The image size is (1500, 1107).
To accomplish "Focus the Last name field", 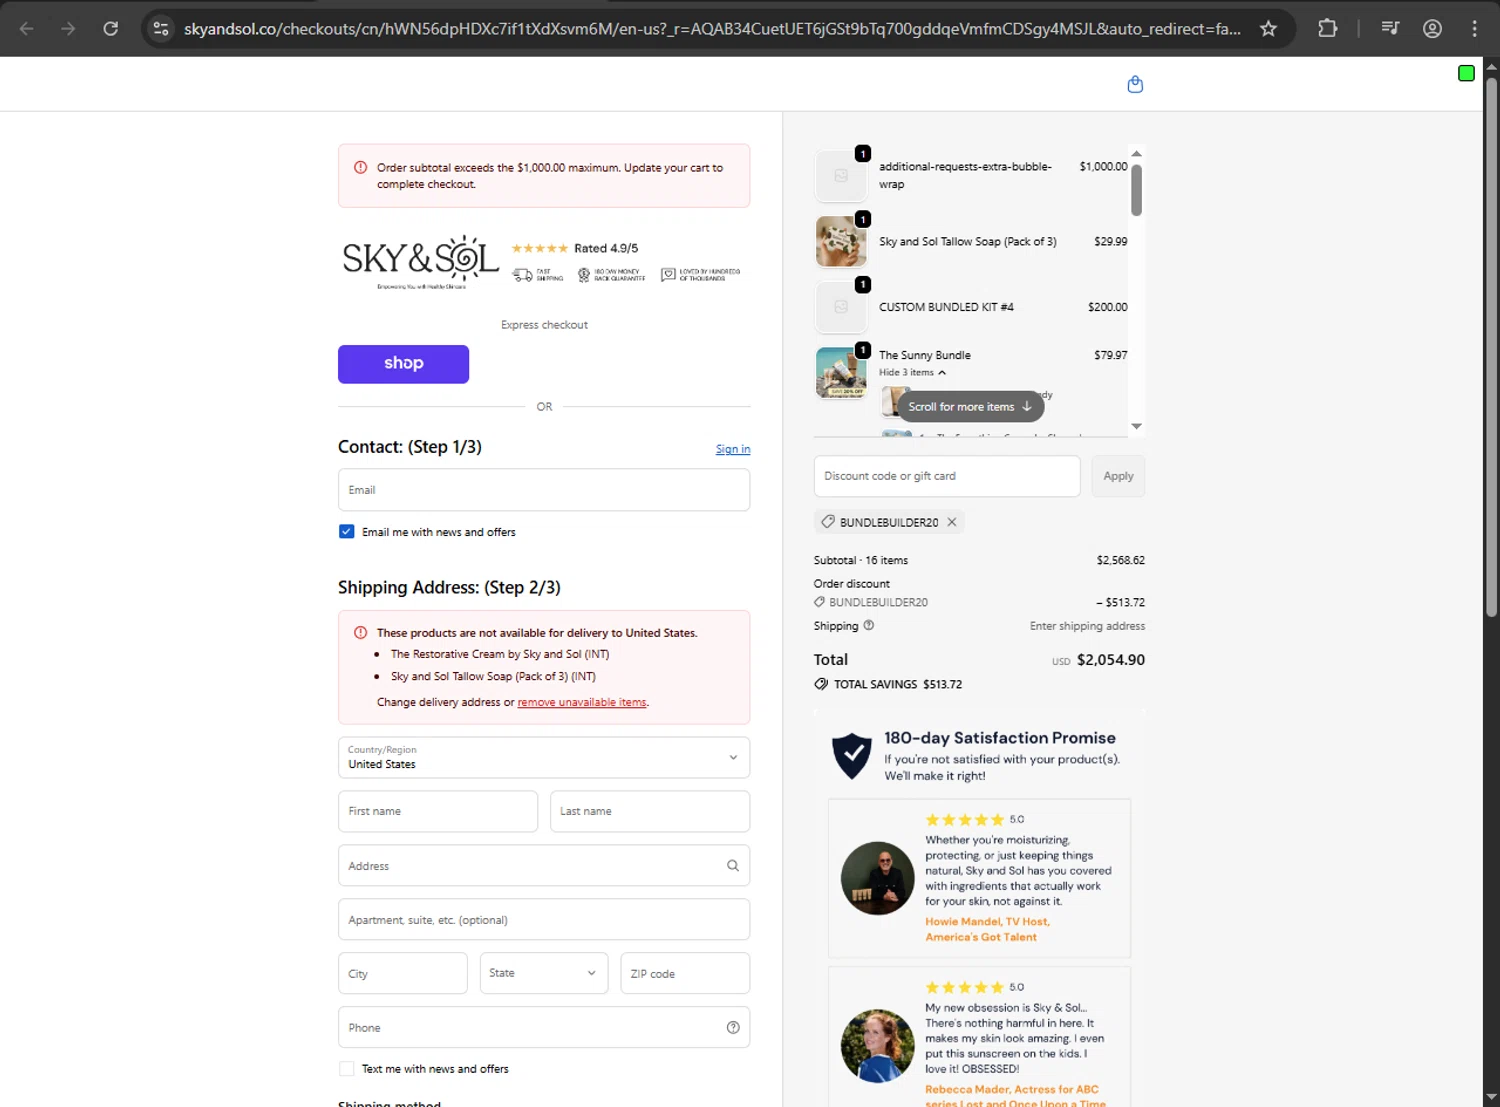I will coord(650,811).
